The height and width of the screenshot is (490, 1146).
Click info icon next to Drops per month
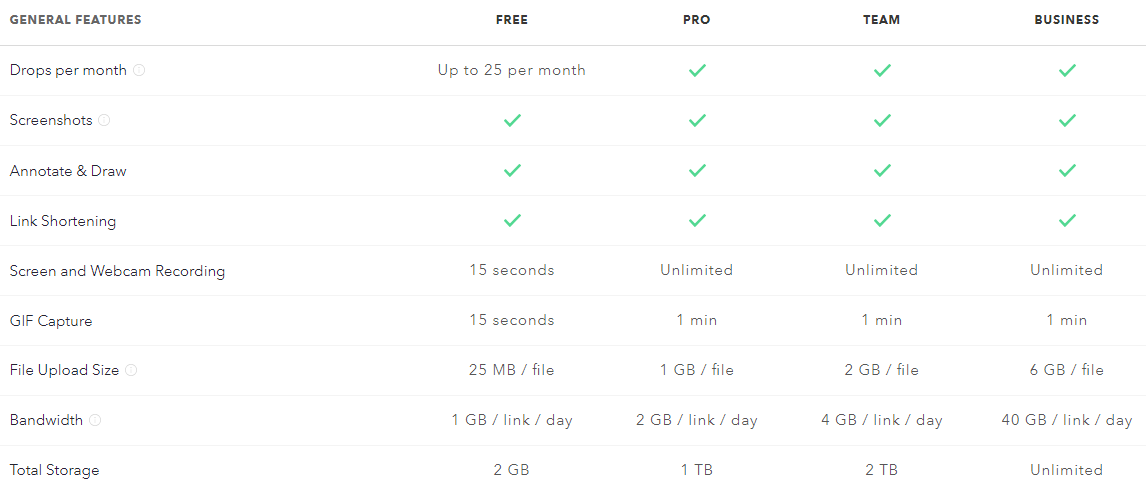(x=139, y=71)
